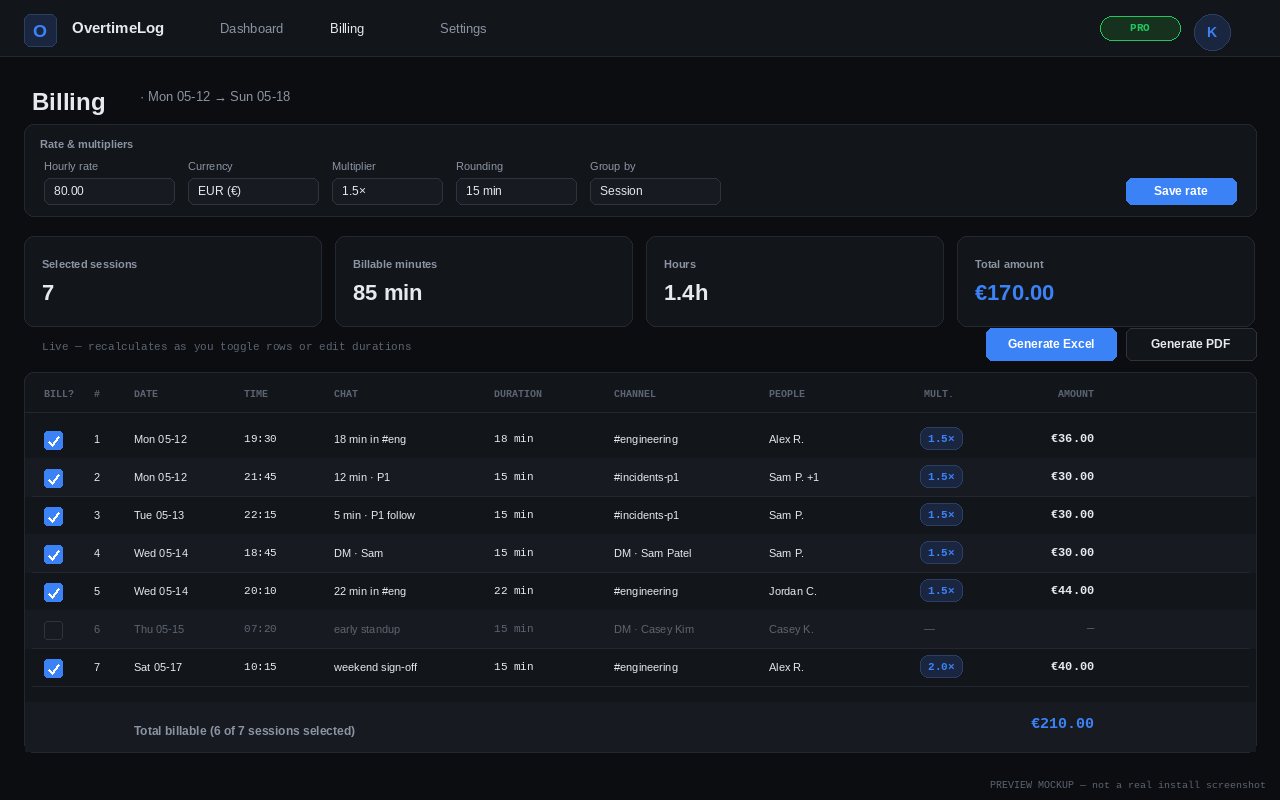
Task: Click the MULT. column header
Action: click(939, 394)
